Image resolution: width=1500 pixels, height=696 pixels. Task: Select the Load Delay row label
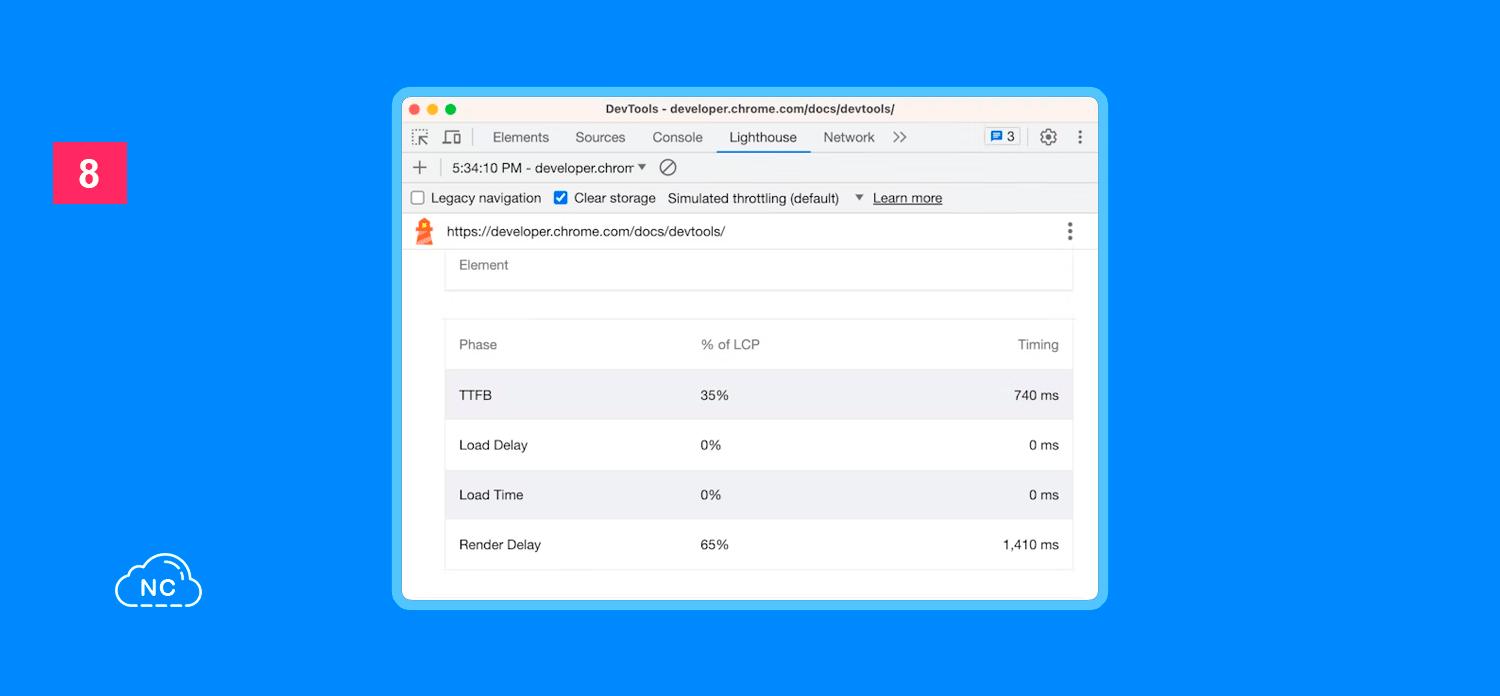pyautogui.click(x=493, y=445)
